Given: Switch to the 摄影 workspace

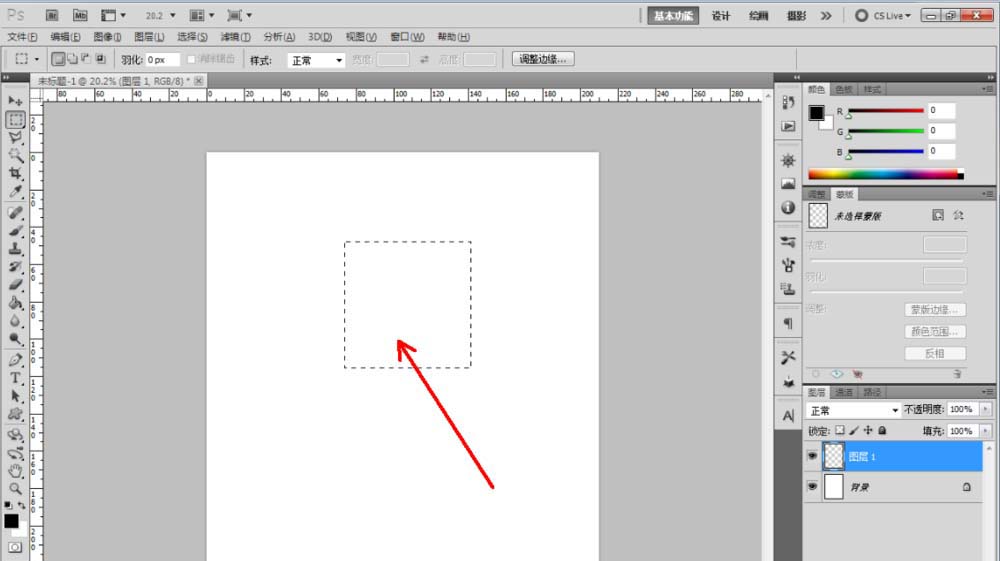Looking at the screenshot, I should (x=797, y=16).
